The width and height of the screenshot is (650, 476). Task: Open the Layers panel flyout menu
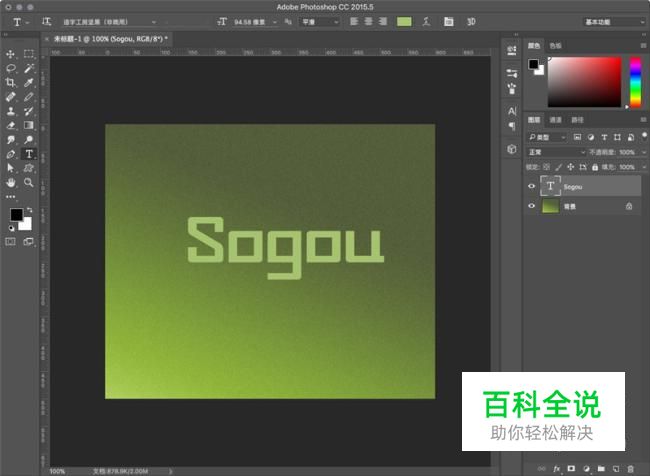[x=643, y=120]
